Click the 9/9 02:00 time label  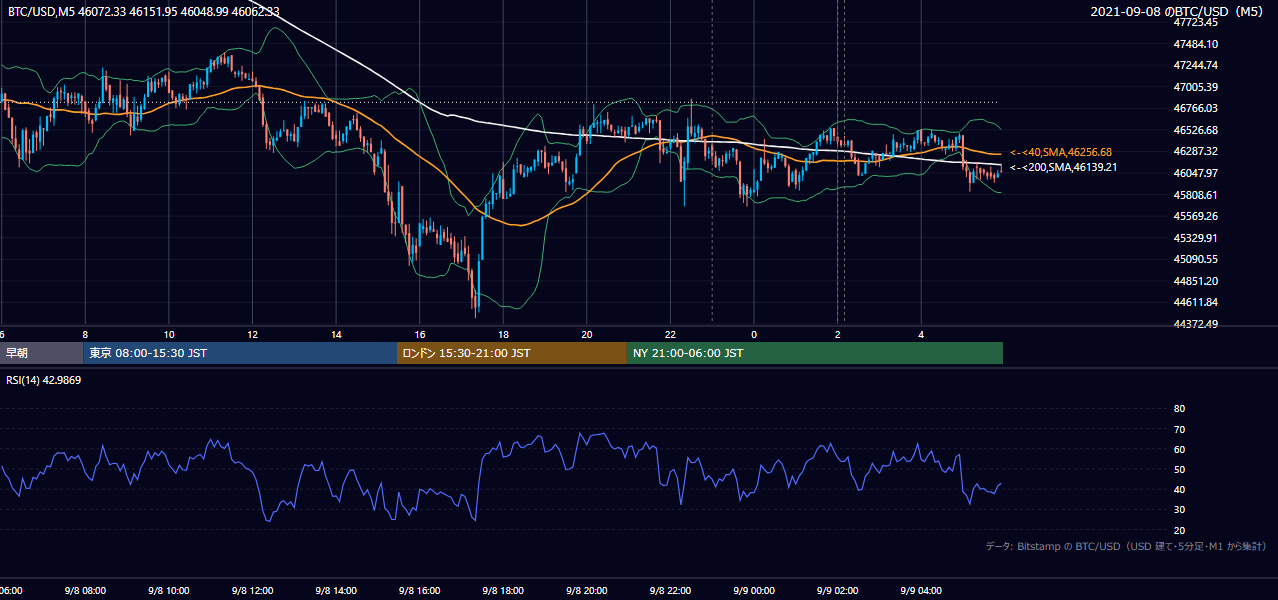837,591
